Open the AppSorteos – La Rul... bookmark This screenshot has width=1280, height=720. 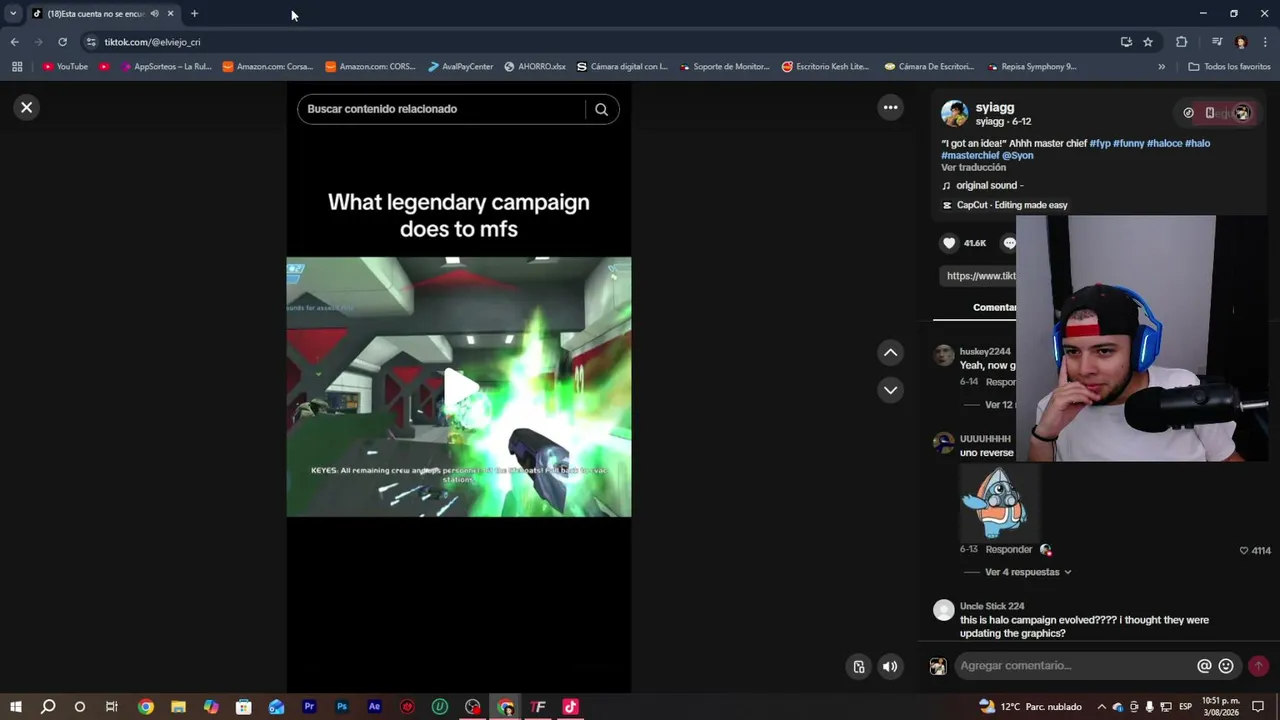(x=165, y=67)
